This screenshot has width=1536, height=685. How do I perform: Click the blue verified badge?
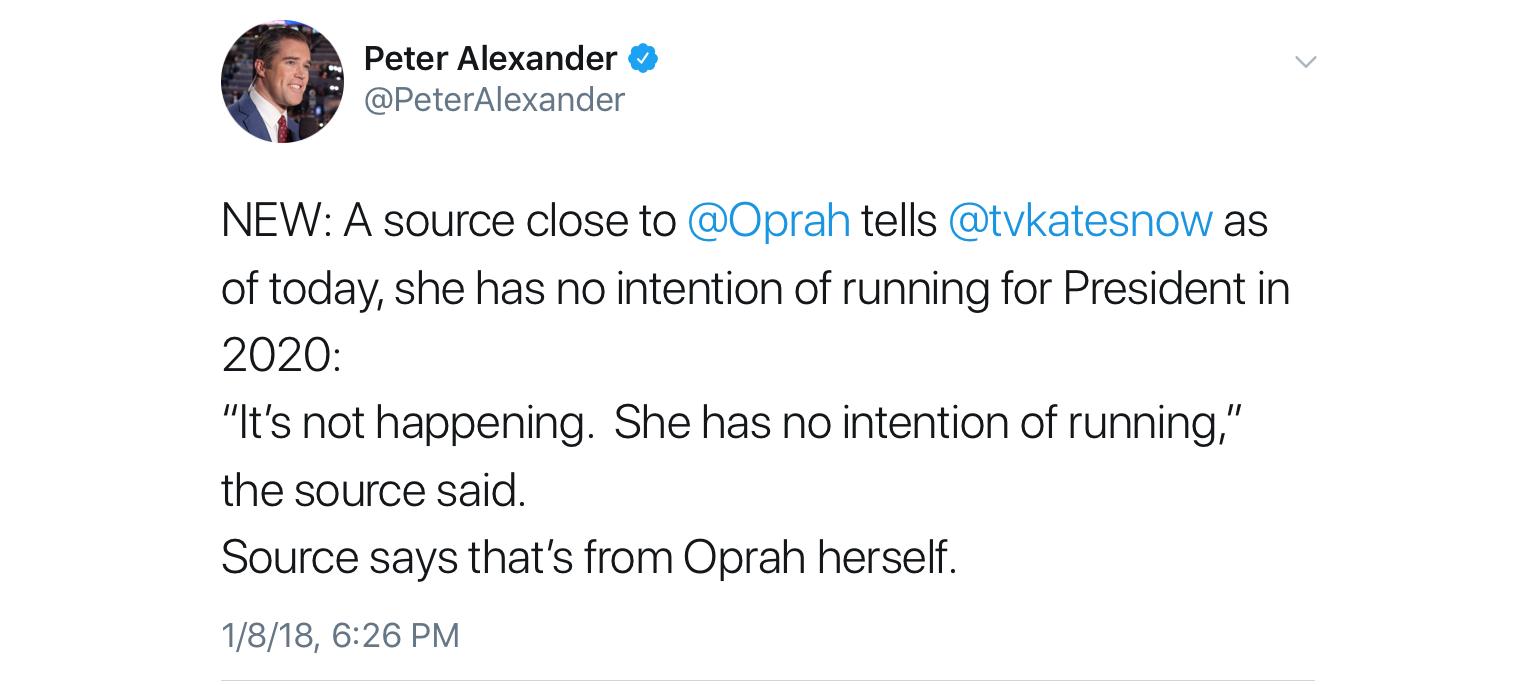click(643, 59)
